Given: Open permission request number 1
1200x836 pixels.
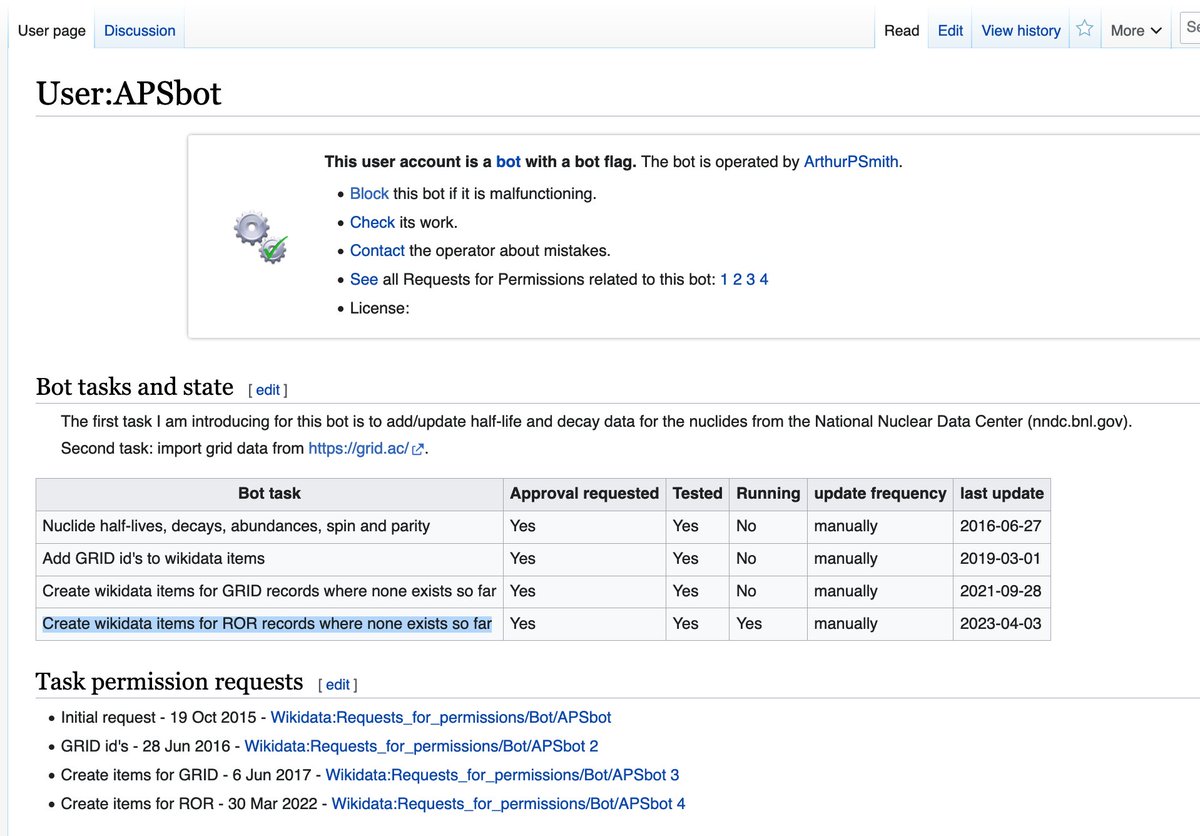Looking at the screenshot, I should point(724,279).
